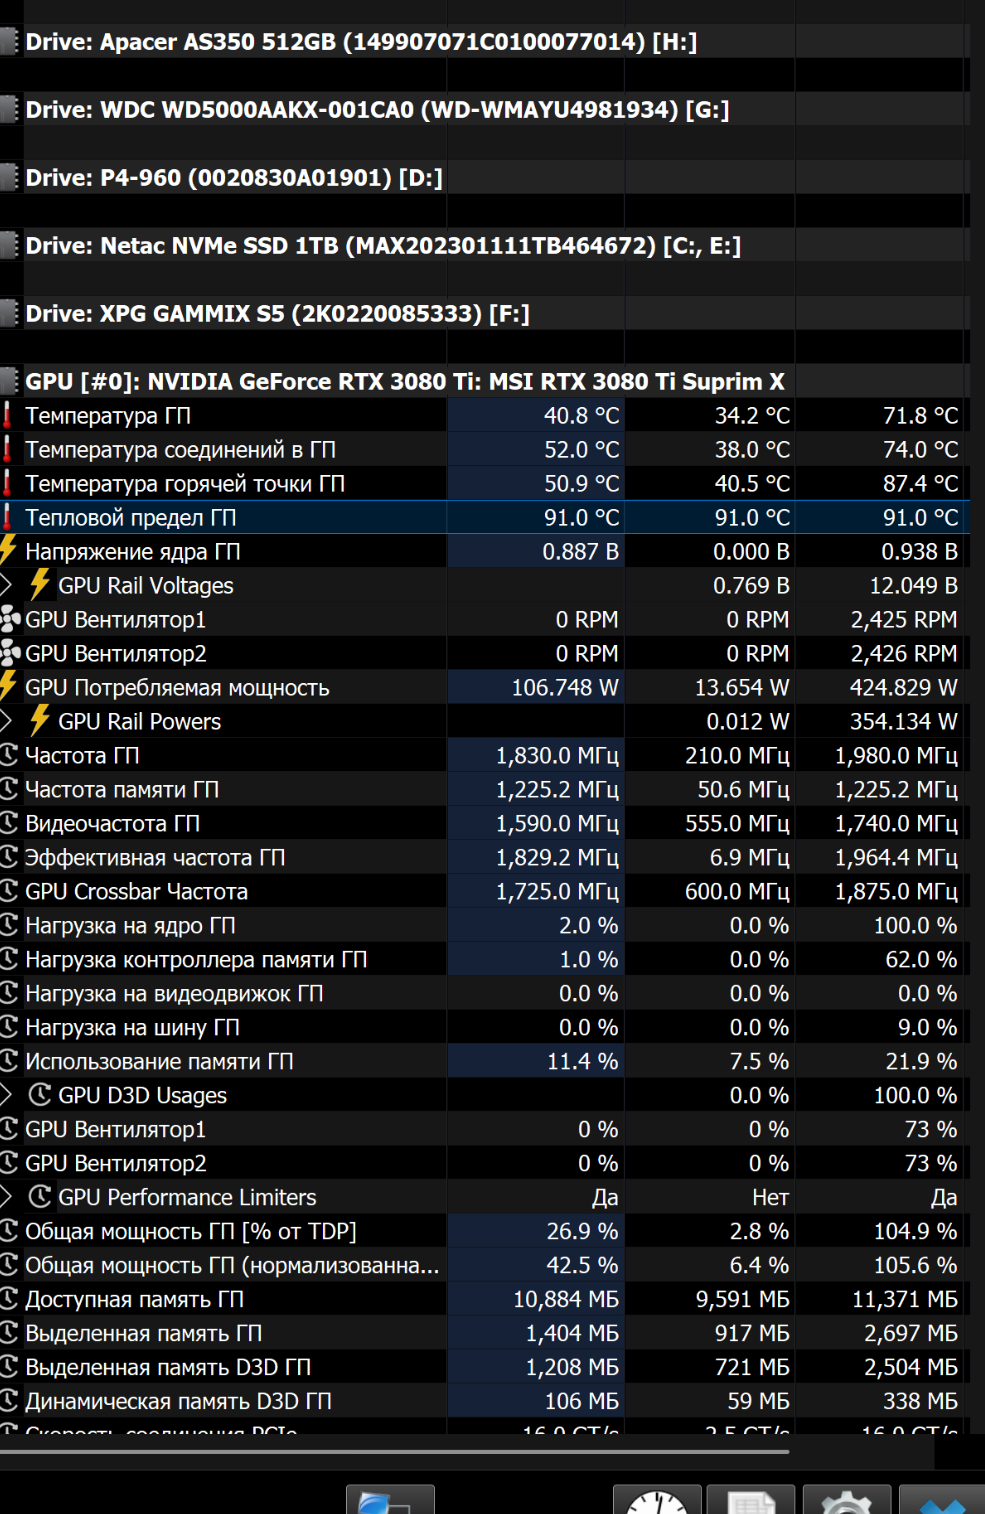Expand the GPU D3D Usages group
985x1514 pixels.
(x=7, y=1095)
